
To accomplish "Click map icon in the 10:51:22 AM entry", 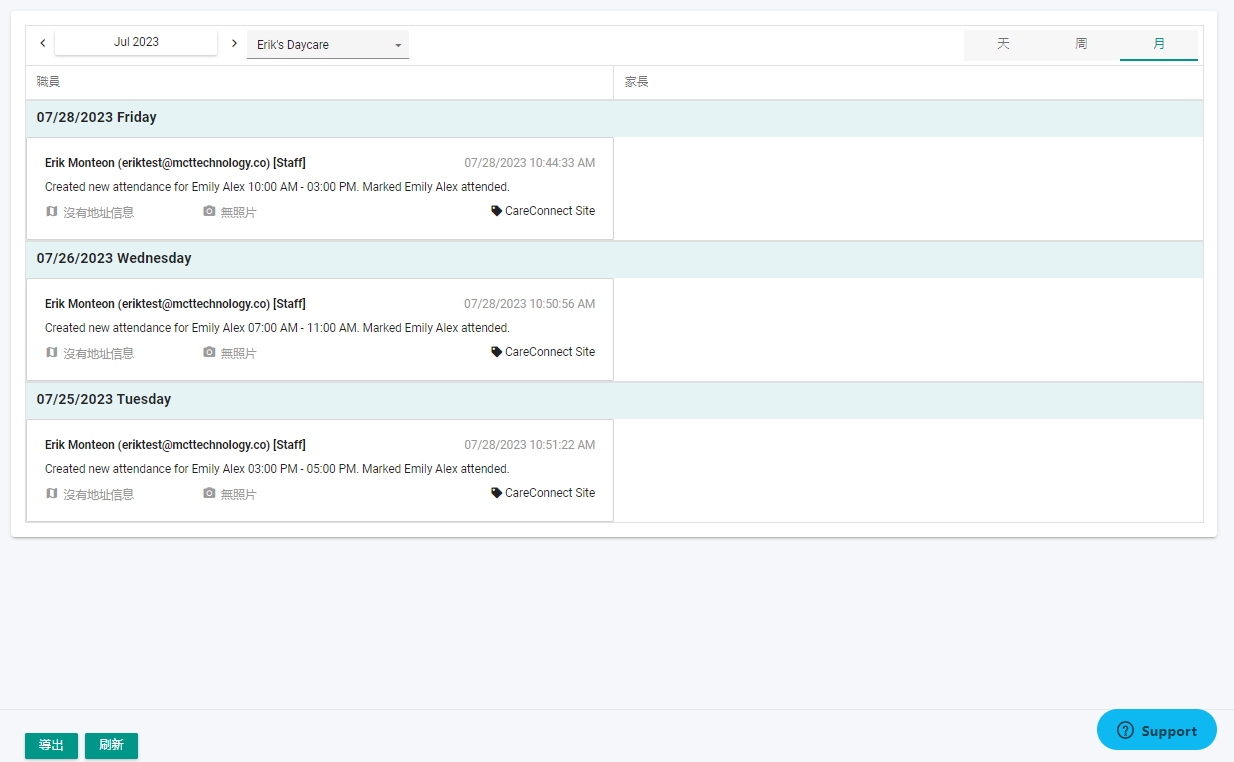I will [52, 494].
